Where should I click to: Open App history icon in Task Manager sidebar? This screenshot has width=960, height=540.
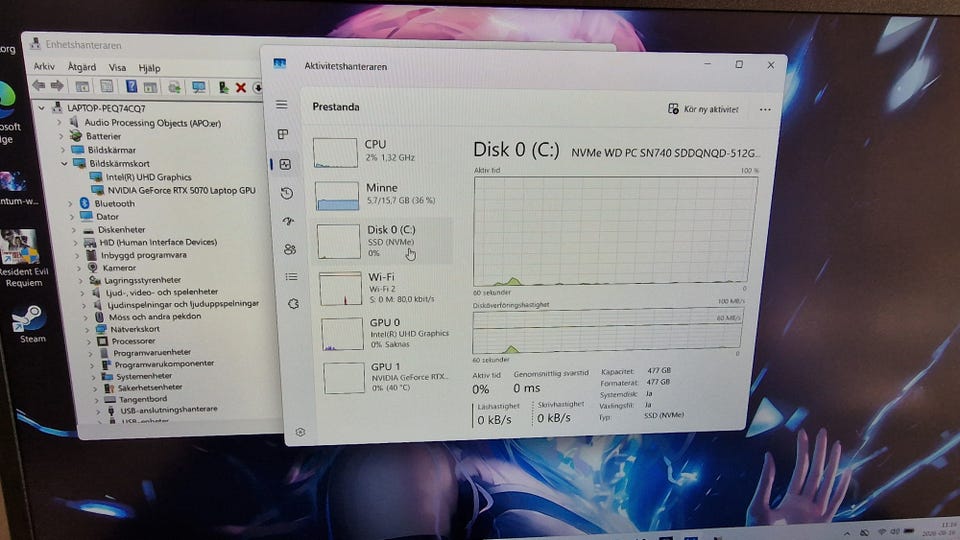pyautogui.click(x=287, y=193)
